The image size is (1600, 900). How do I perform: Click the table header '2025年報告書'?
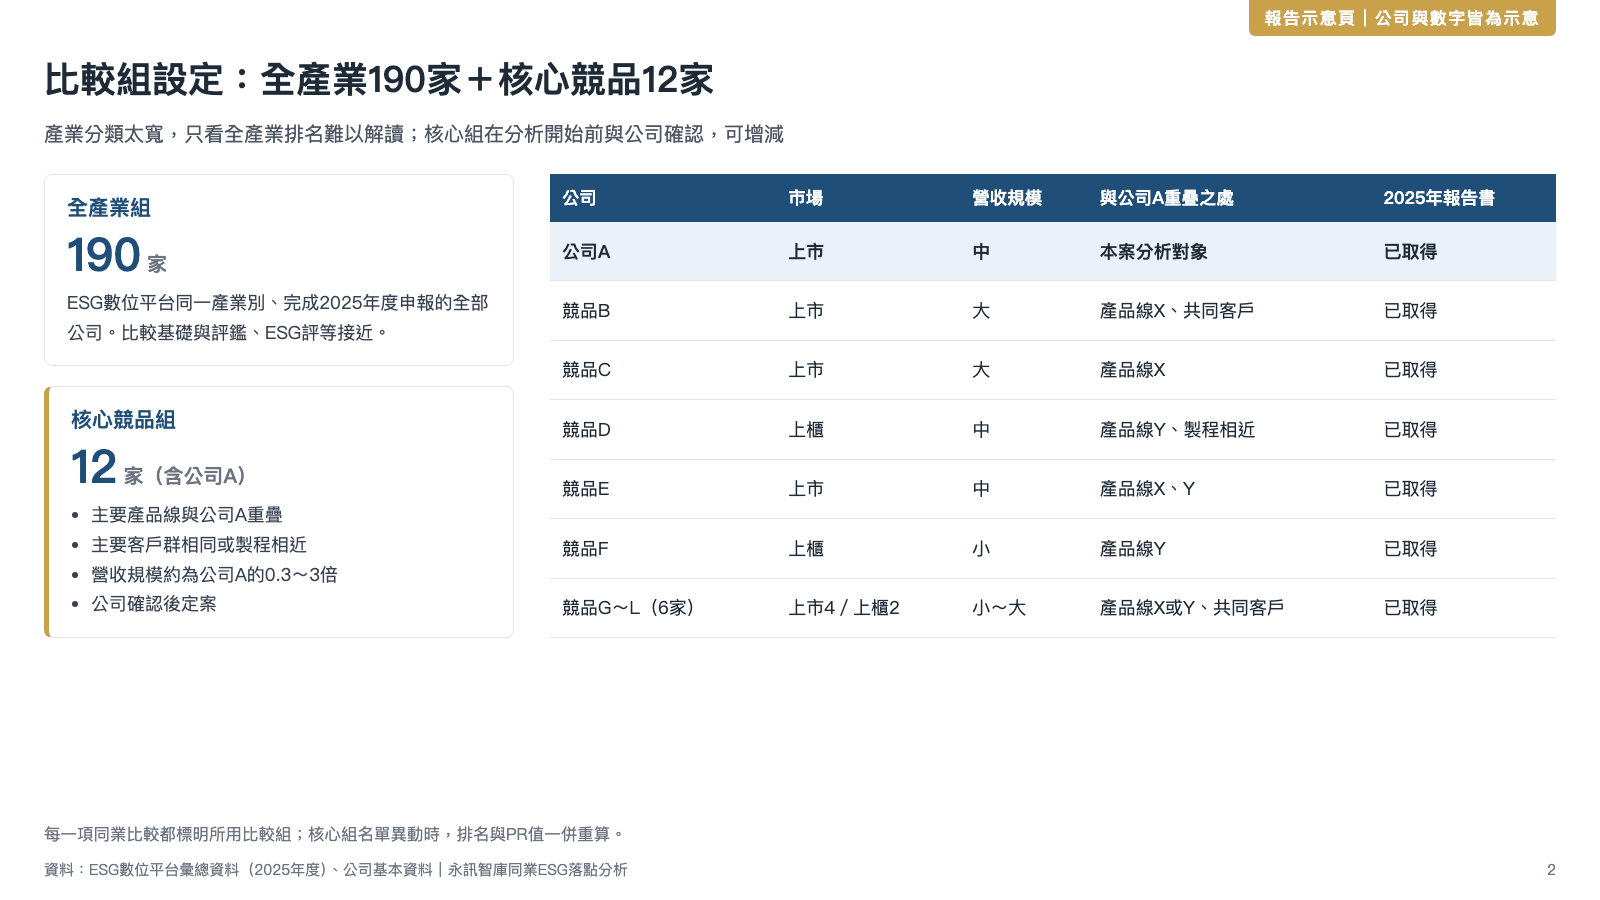click(x=1439, y=198)
